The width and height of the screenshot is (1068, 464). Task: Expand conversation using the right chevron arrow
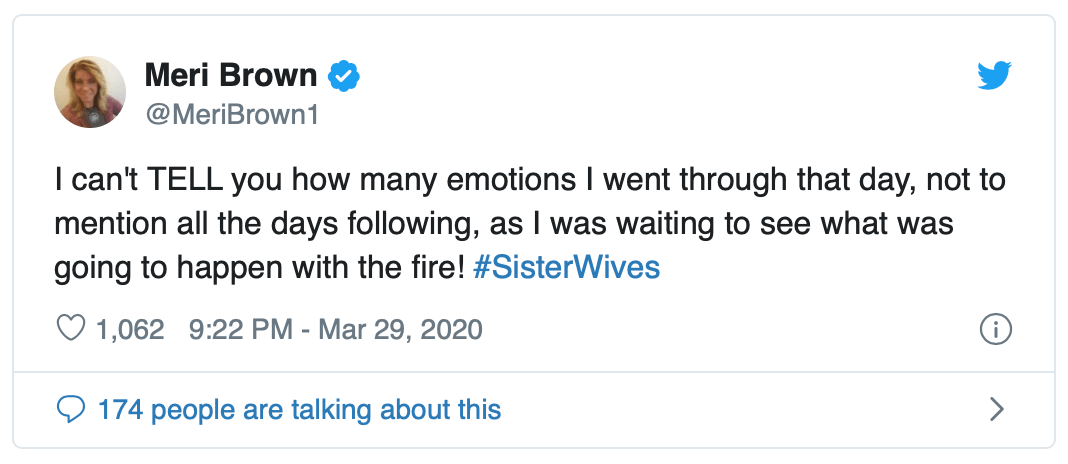click(996, 409)
